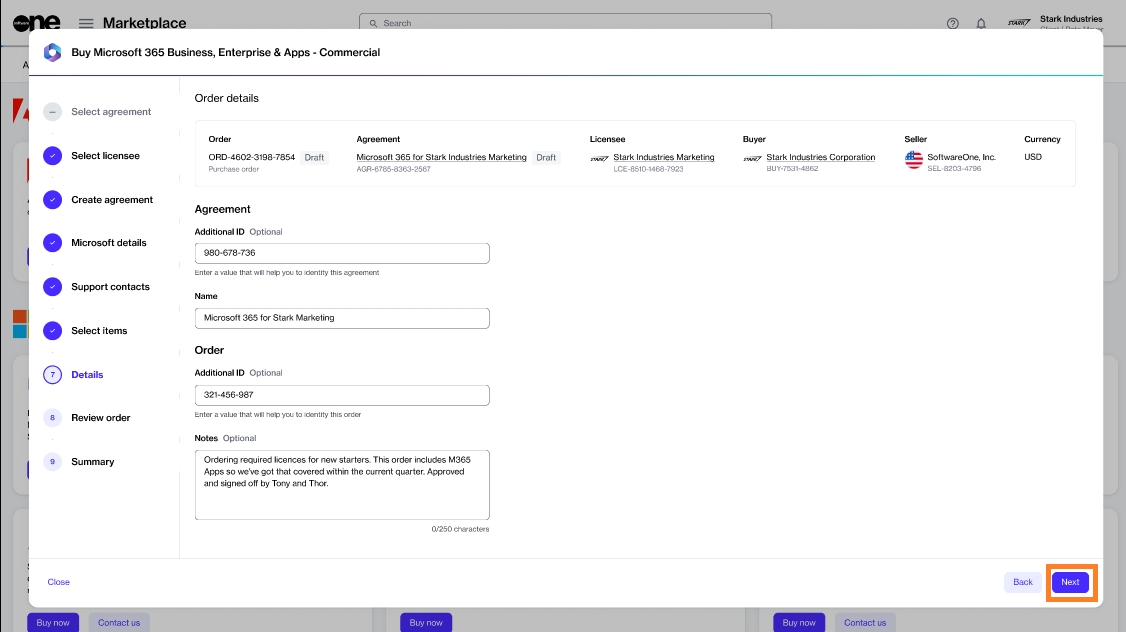Click into the order Notes text area

point(342,485)
